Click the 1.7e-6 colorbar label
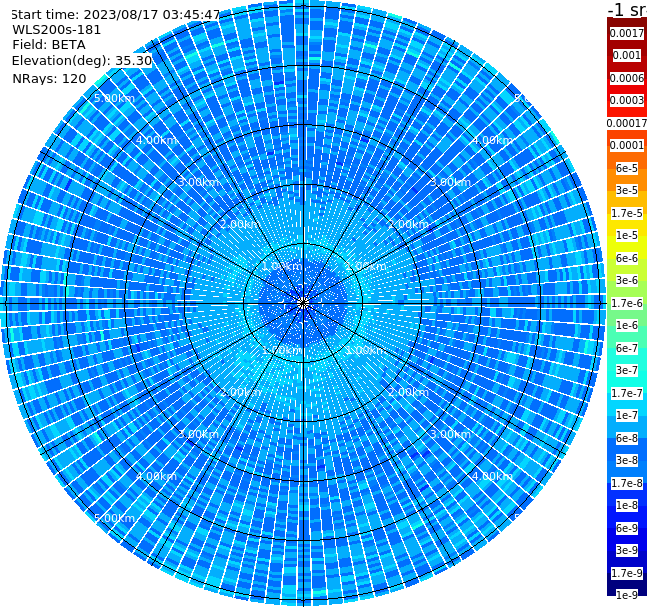 [x=627, y=303]
